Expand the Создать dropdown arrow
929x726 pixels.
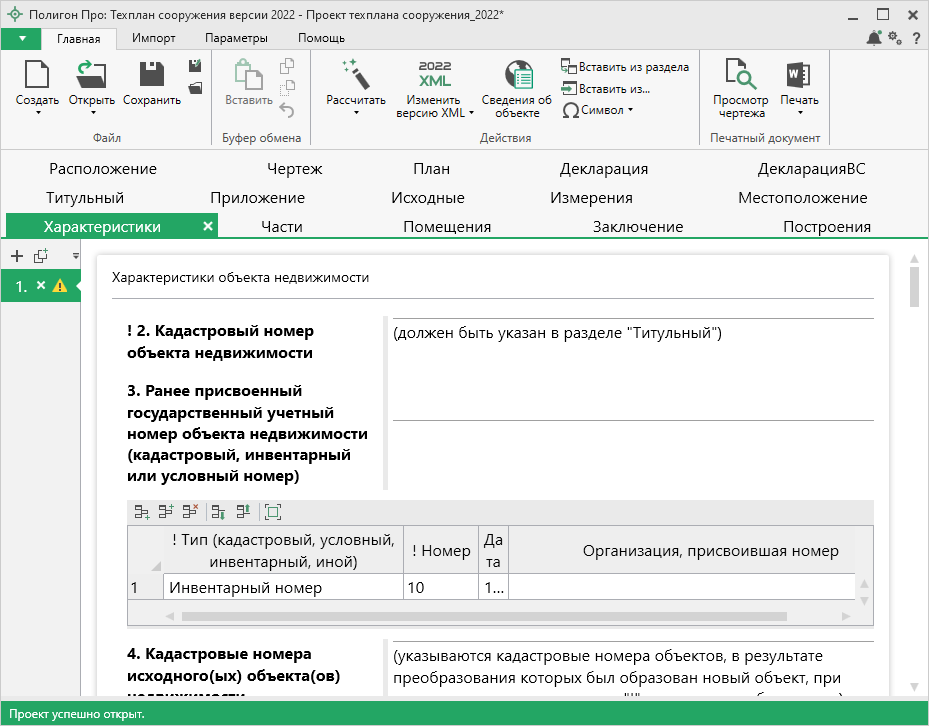[37, 113]
